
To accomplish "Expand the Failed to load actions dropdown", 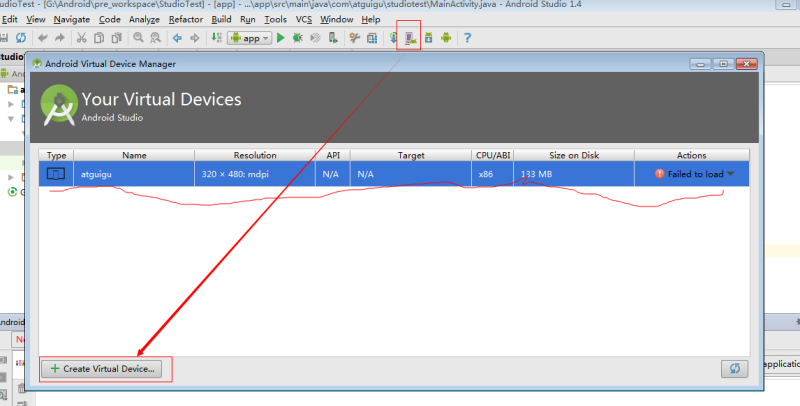I will 731,174.
